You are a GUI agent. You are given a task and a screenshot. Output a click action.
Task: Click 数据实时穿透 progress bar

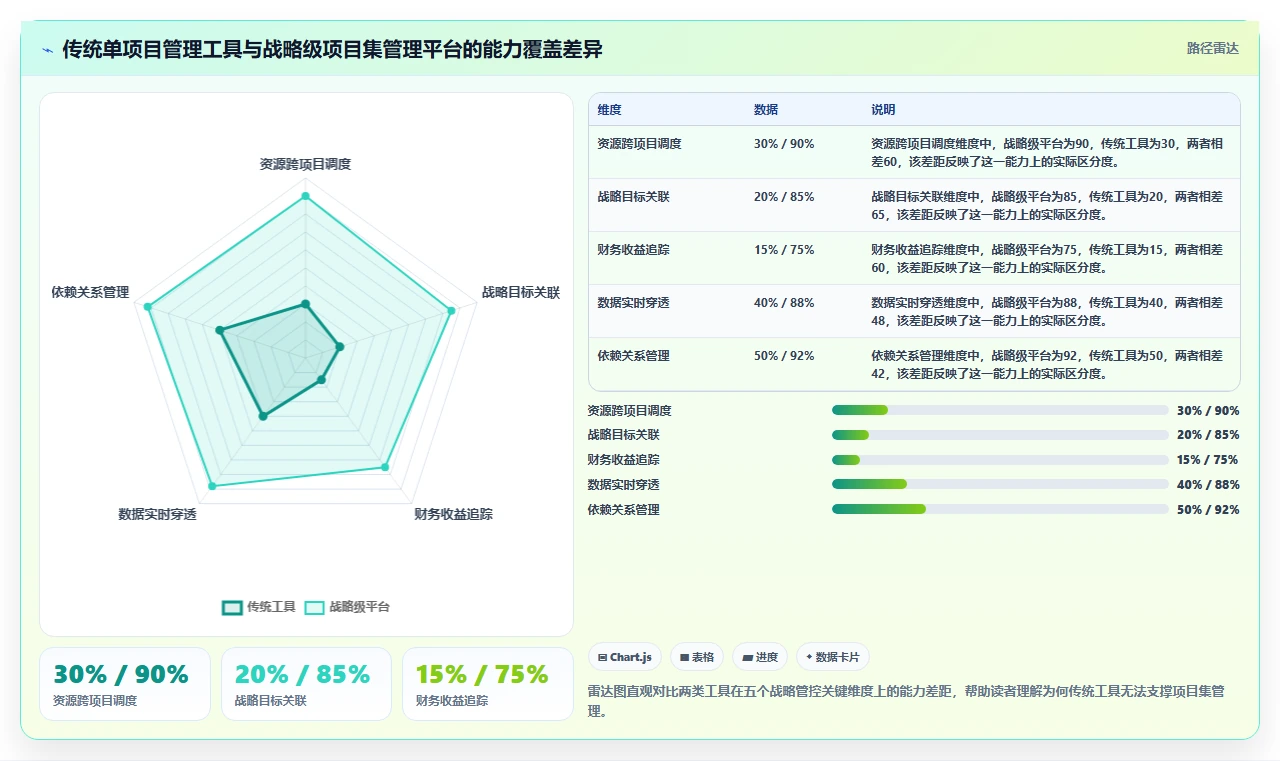point(1000,484)
